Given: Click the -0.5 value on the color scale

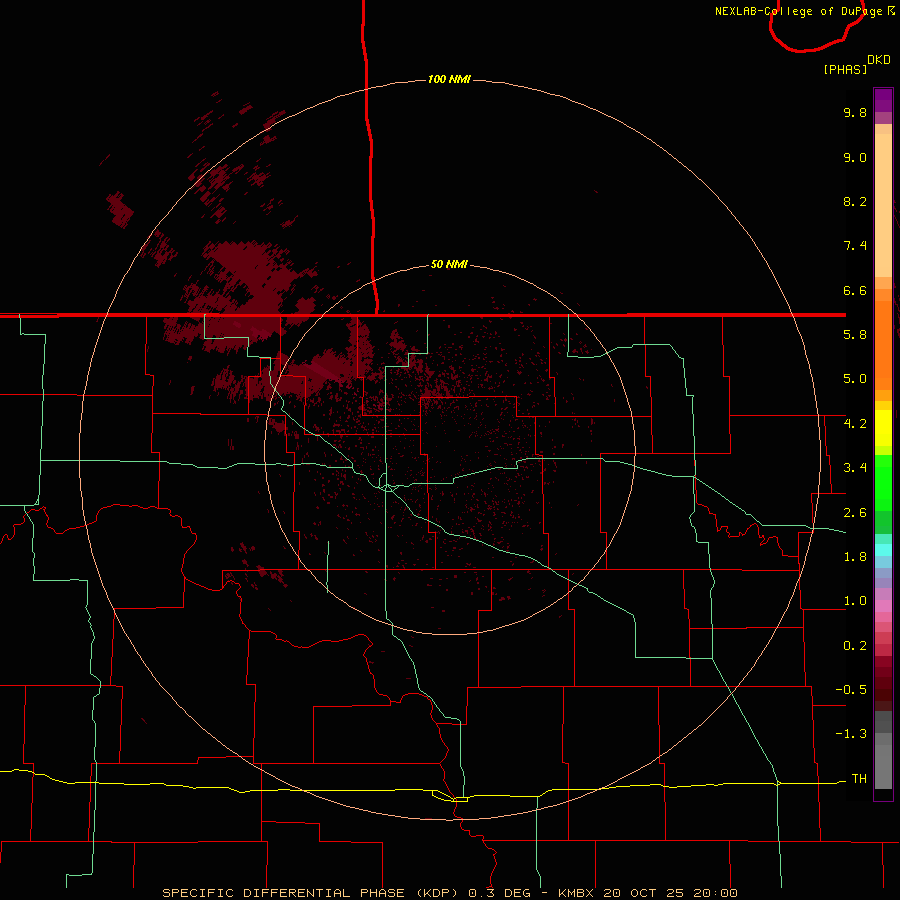Looking at the screenshot, I should [851, 690].
